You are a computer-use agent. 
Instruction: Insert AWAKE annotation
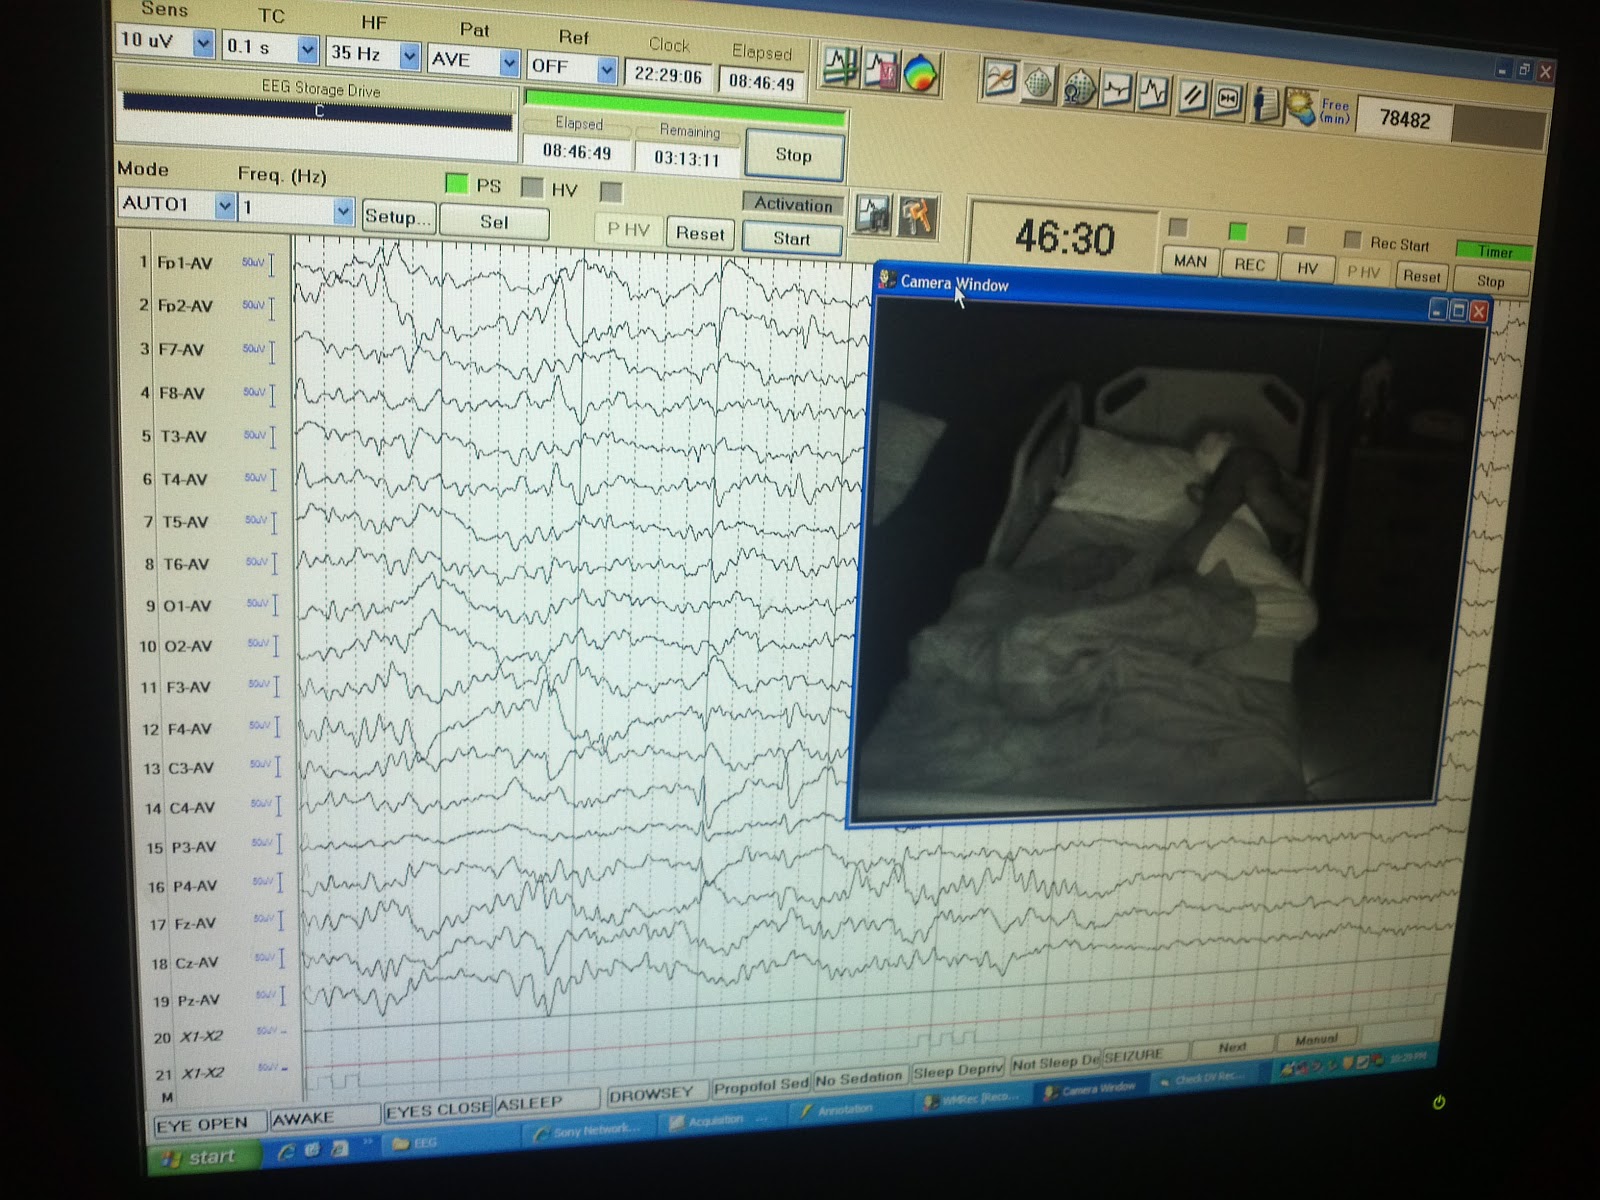(x=325, y=1118)
